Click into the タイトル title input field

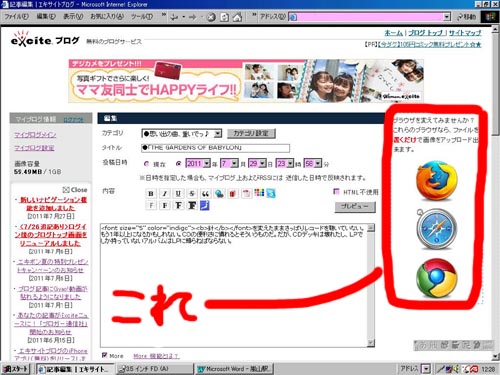click(x=215, y=148)
